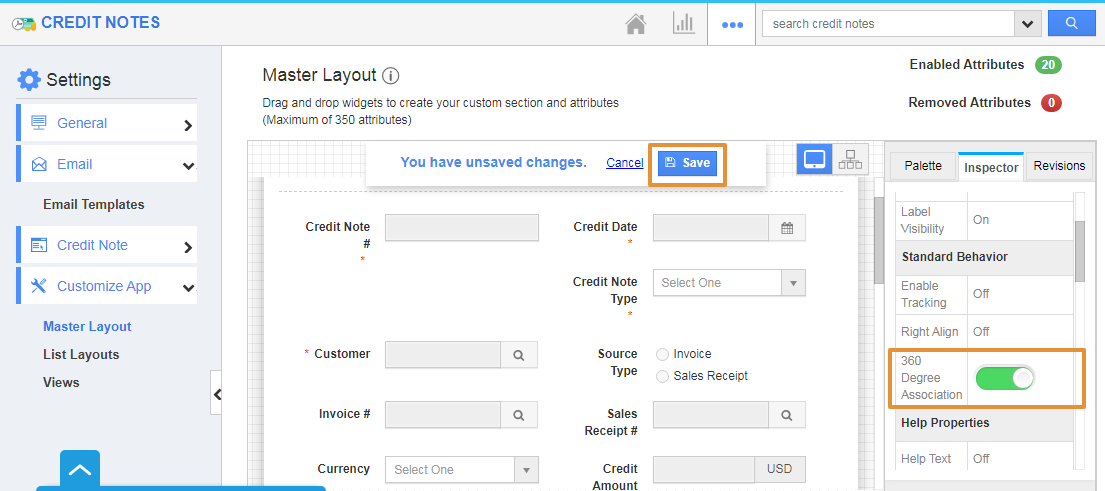Click the Standard Behavior section header
1105x491 pixels.
click(984, 257)
